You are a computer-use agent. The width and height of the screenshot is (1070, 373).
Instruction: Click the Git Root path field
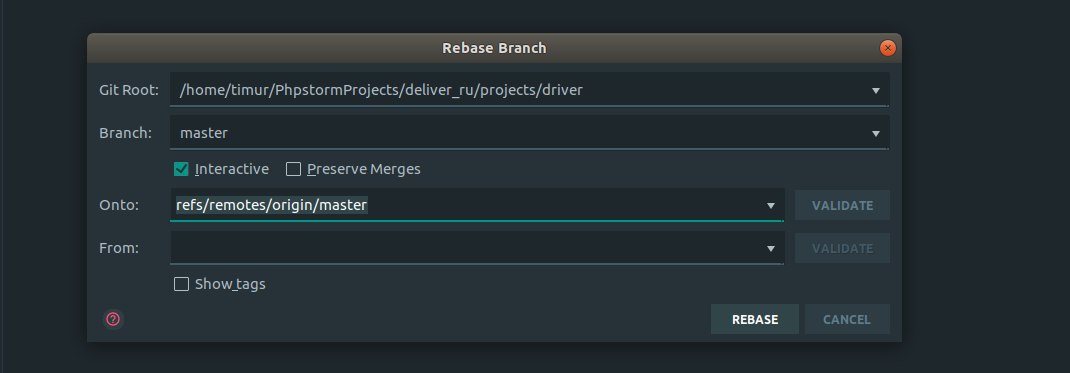click(529, 90)
